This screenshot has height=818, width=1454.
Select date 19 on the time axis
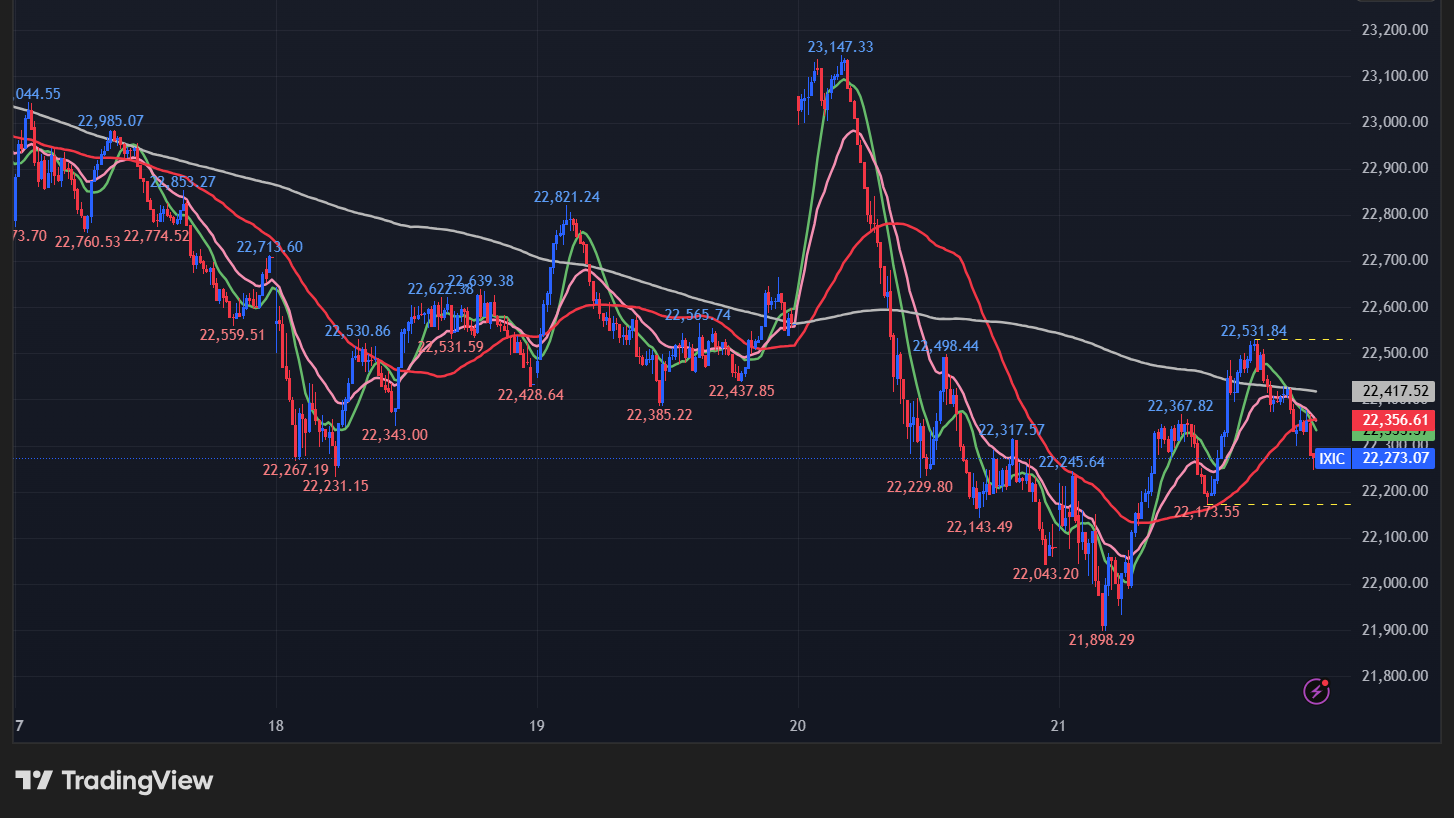click(537, 725)
